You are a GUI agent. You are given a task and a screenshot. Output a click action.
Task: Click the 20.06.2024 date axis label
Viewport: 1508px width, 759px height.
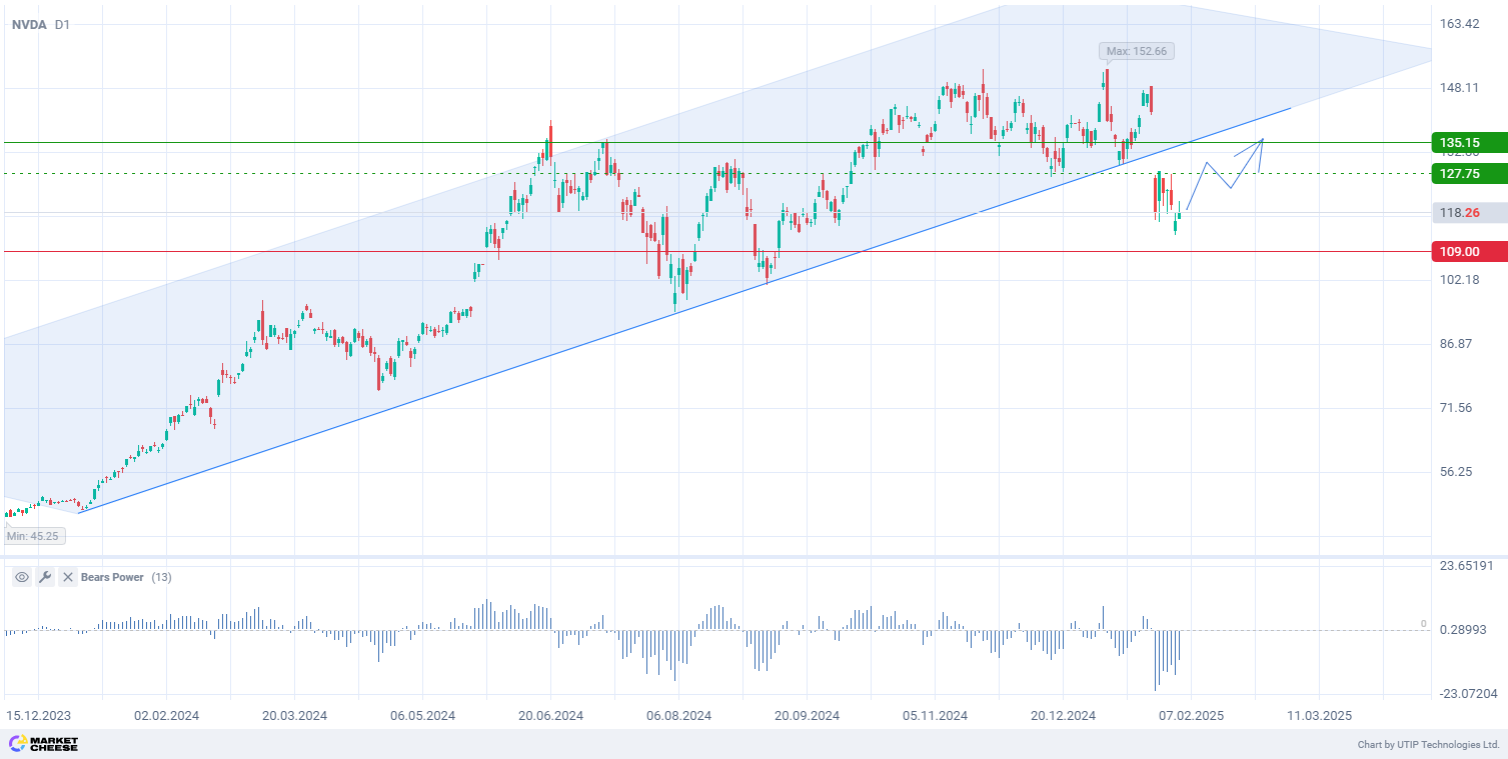550,716
